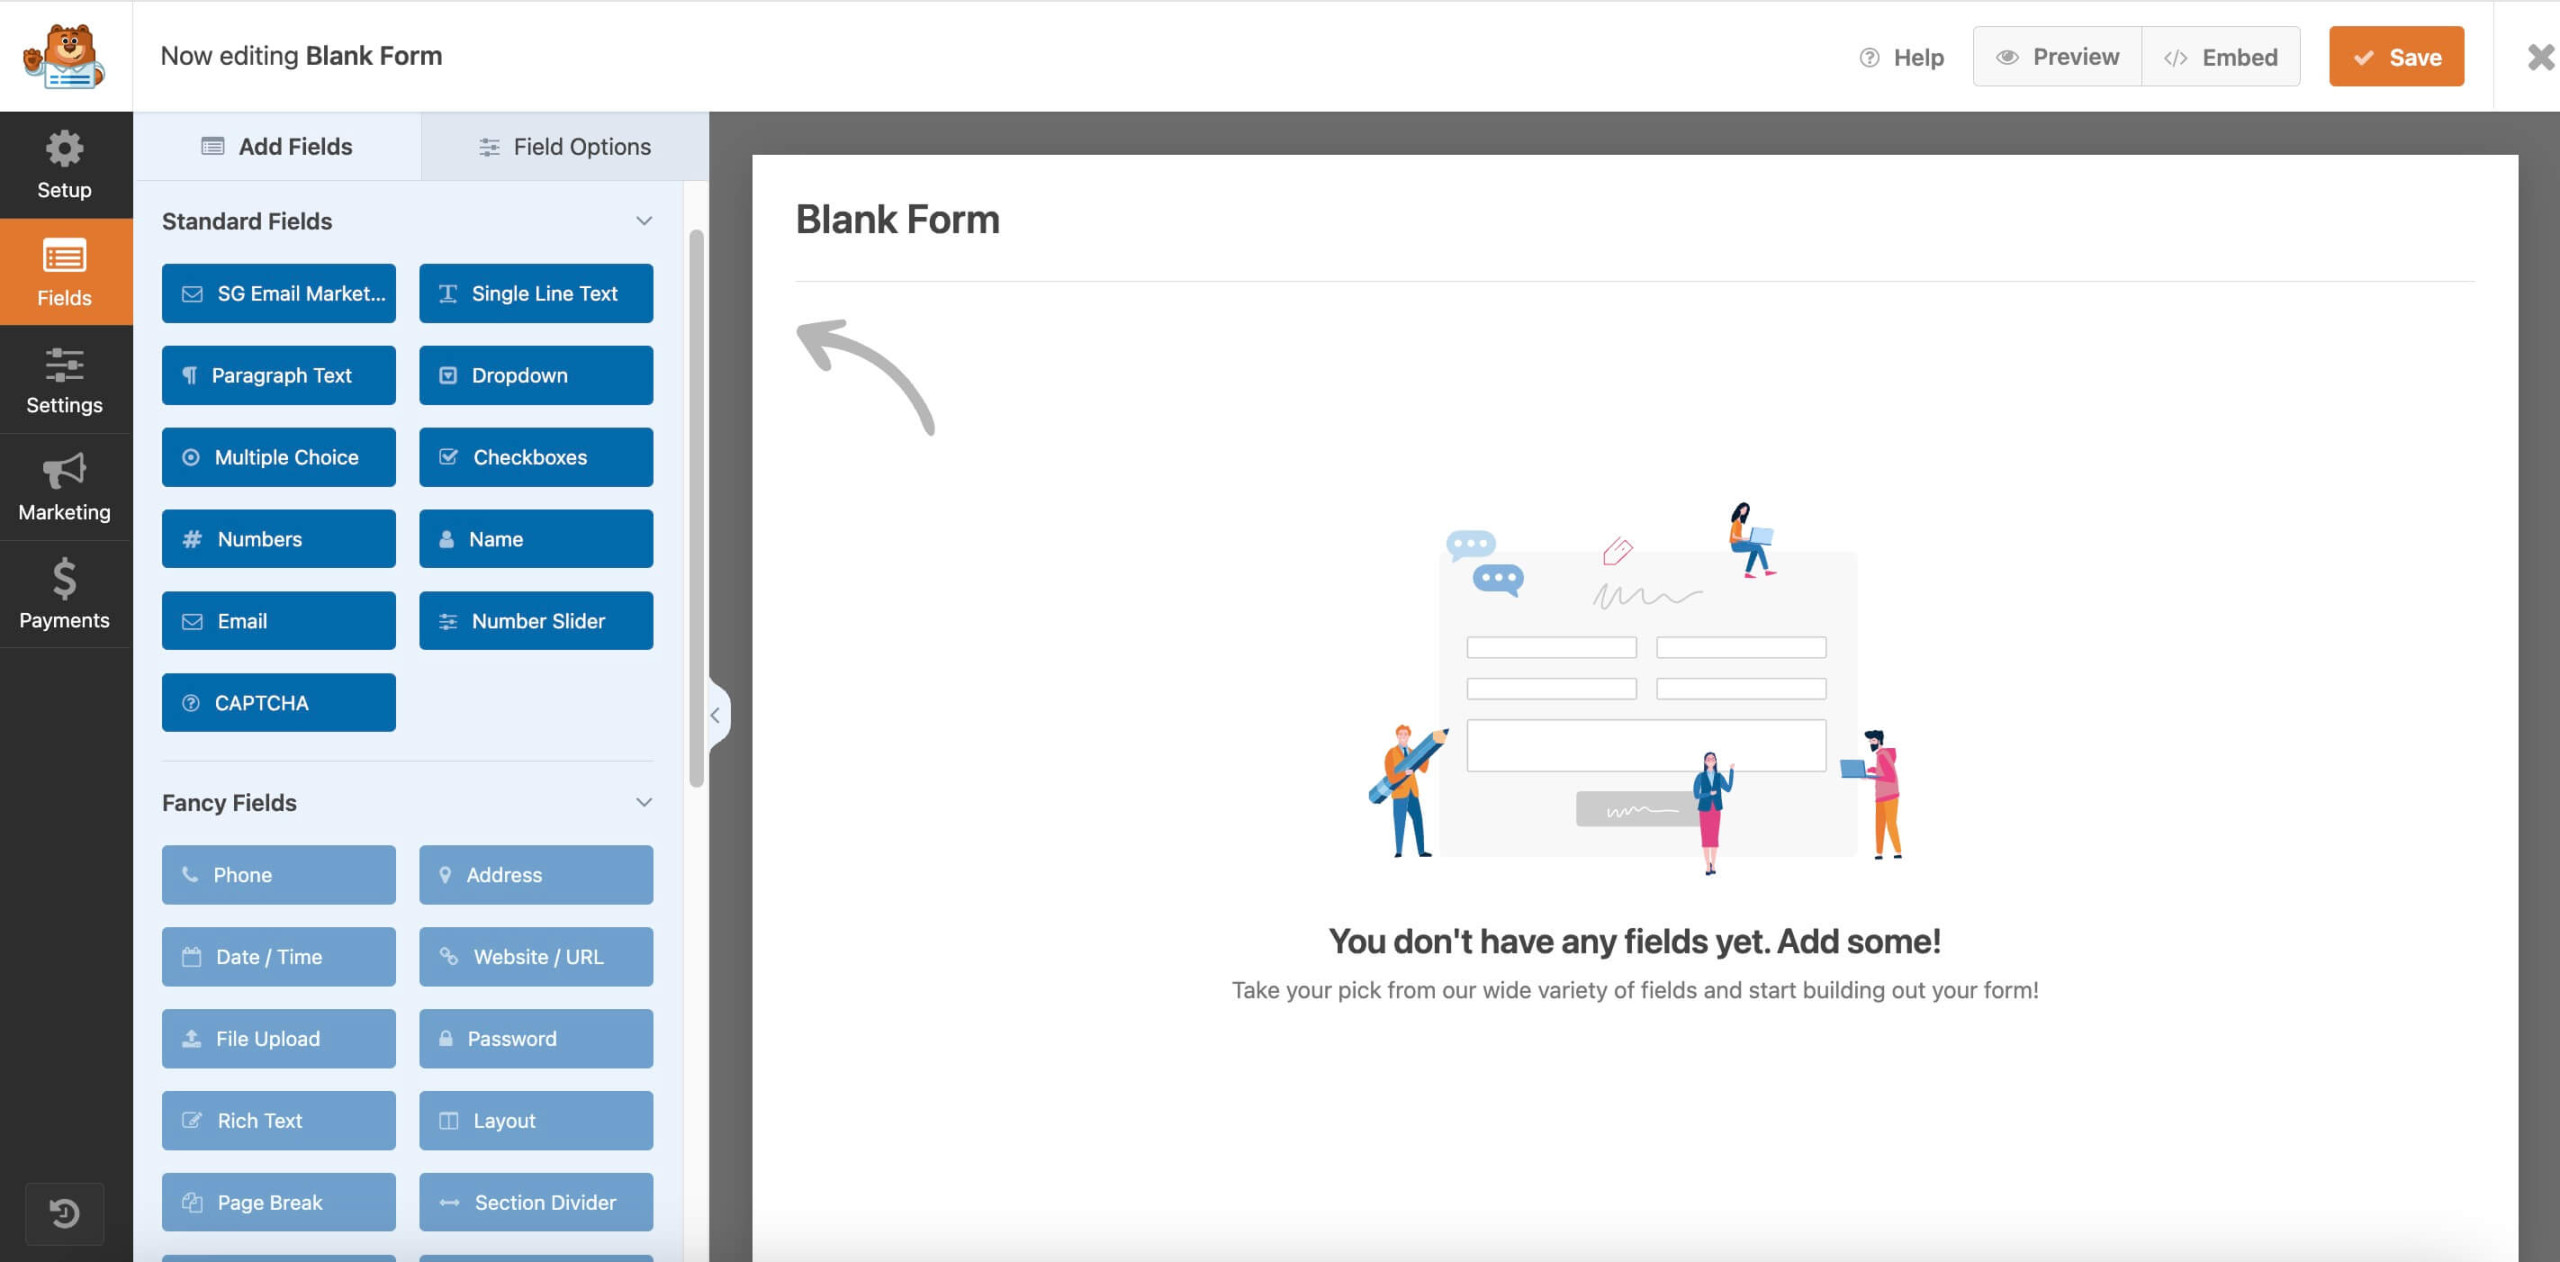The height and width of the screenshot is (1262, 2560).
Task: Collapse the fields side panel
Action: (717, 715)
